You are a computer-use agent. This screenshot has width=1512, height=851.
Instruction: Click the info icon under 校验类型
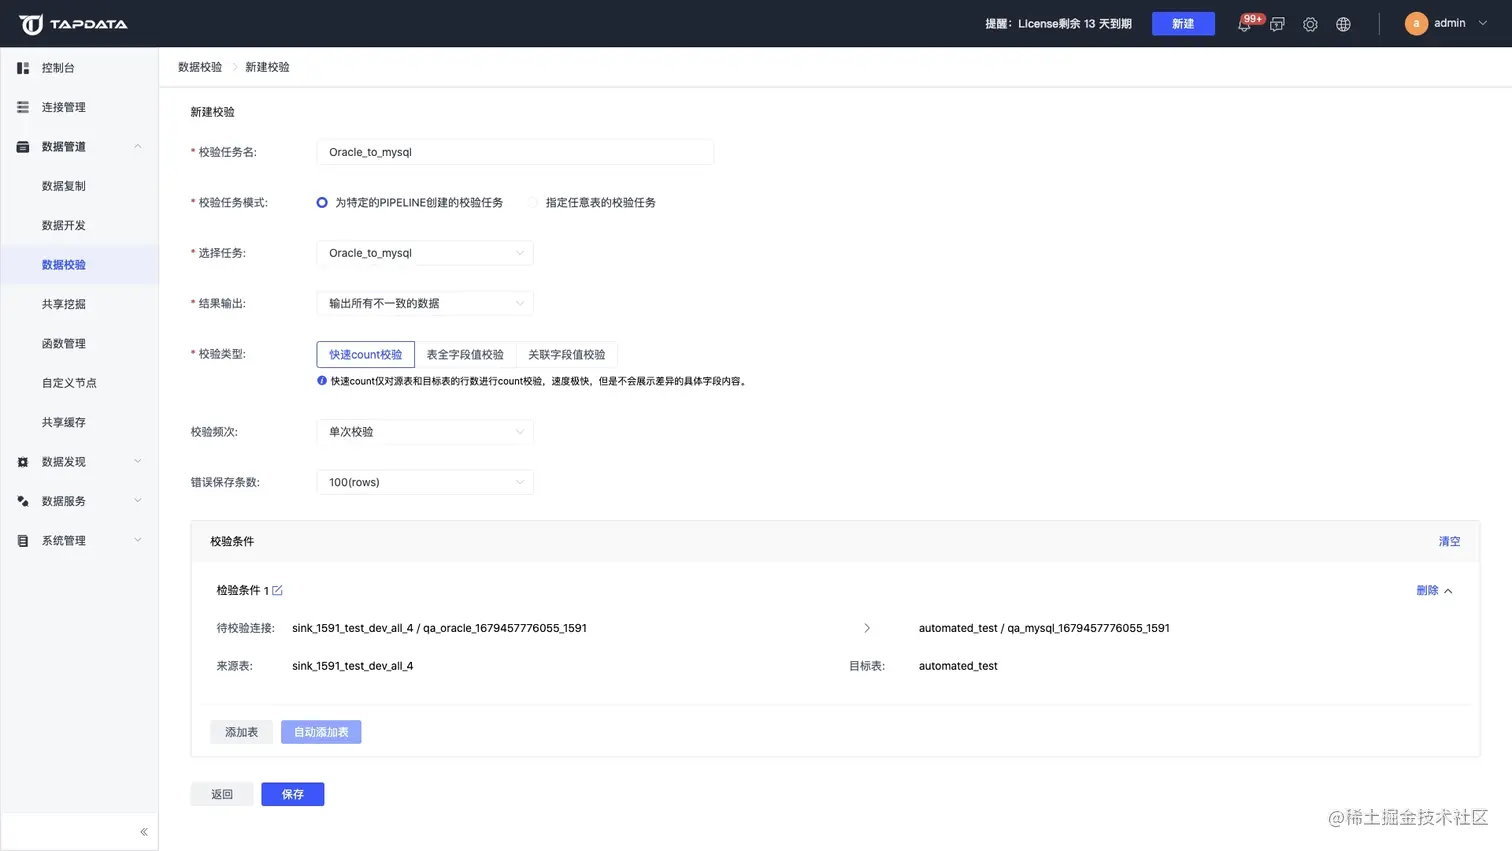pos(322,381)
